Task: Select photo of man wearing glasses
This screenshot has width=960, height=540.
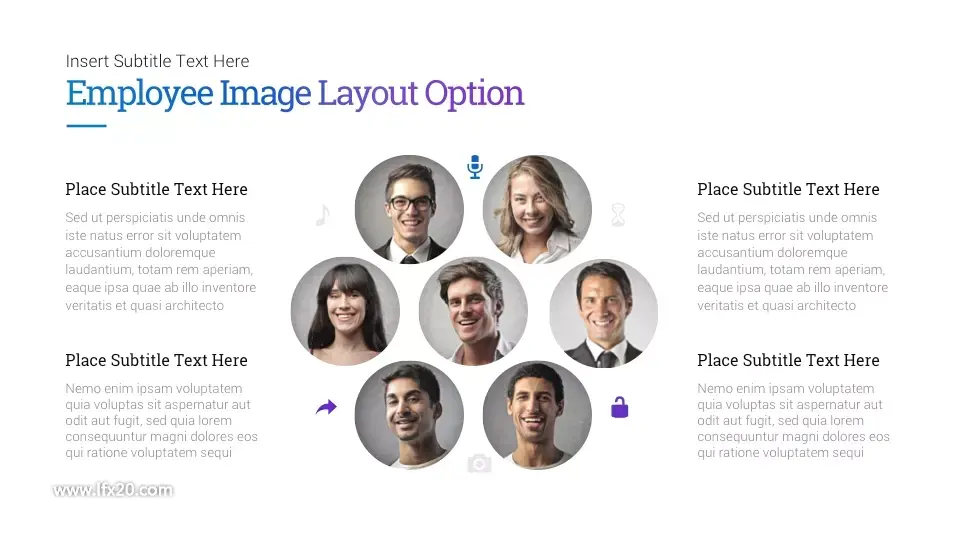Action: (409, 209)
